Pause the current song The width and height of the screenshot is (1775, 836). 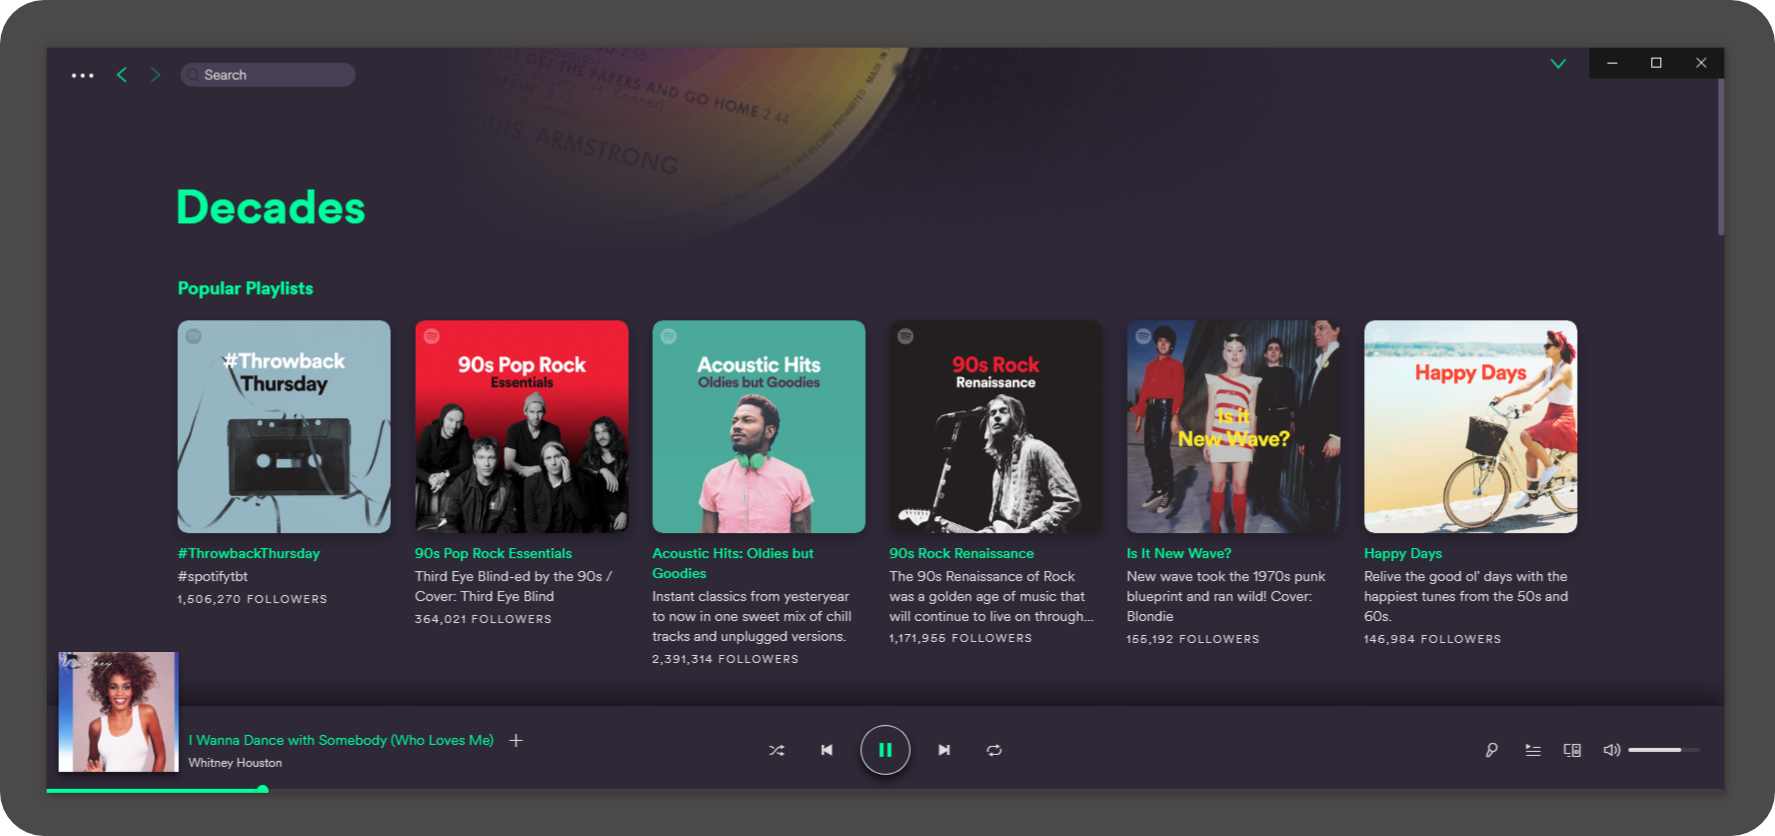(x=885, y=750)
